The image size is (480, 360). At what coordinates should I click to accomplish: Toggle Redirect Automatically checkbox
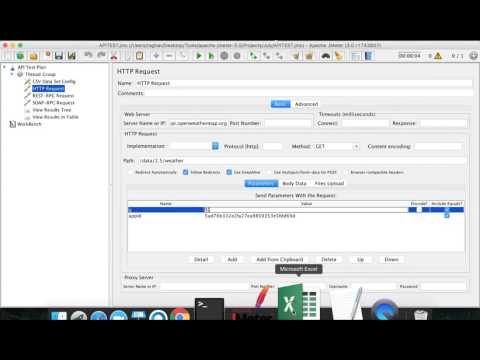tap(130, 172)
